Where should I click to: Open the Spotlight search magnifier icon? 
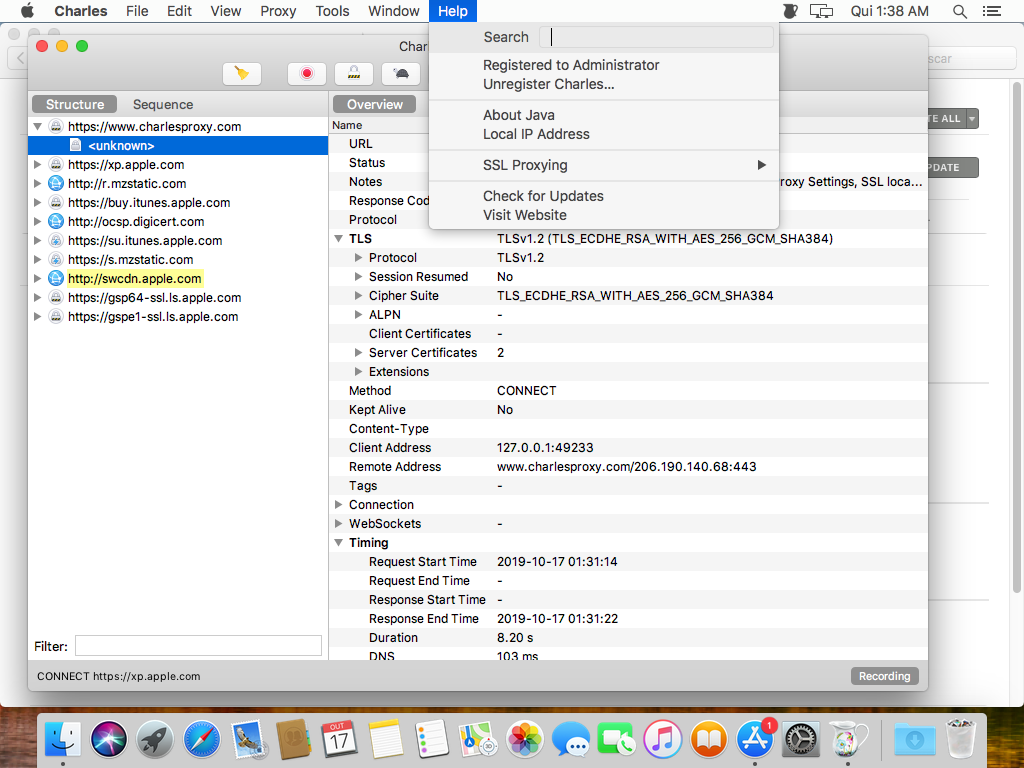959,11
